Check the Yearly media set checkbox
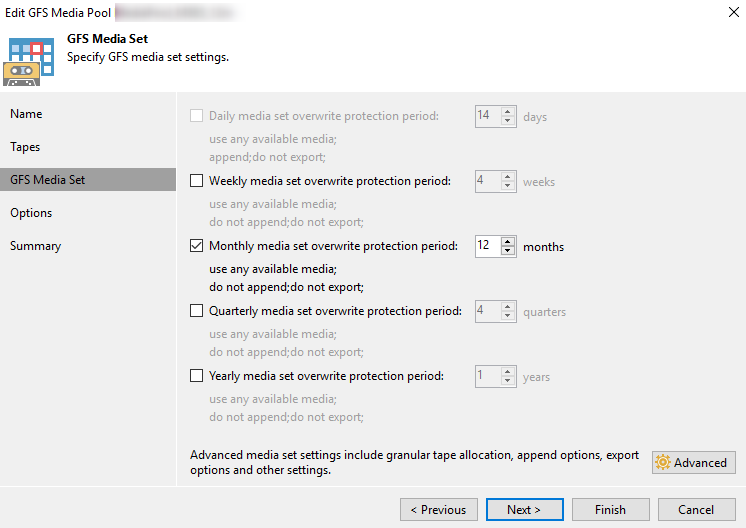Screen dimensions: 746x528 pos(197,376)
